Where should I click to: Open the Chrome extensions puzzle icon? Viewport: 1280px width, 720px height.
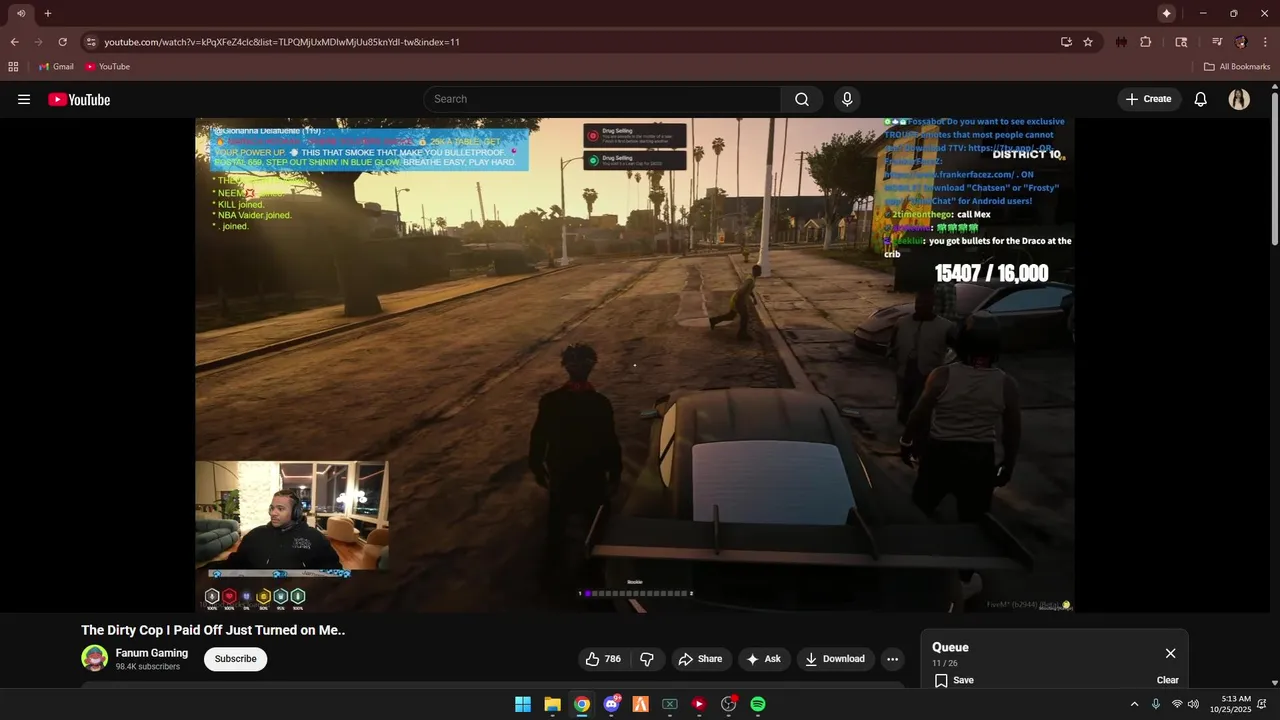coord(1146,42)
